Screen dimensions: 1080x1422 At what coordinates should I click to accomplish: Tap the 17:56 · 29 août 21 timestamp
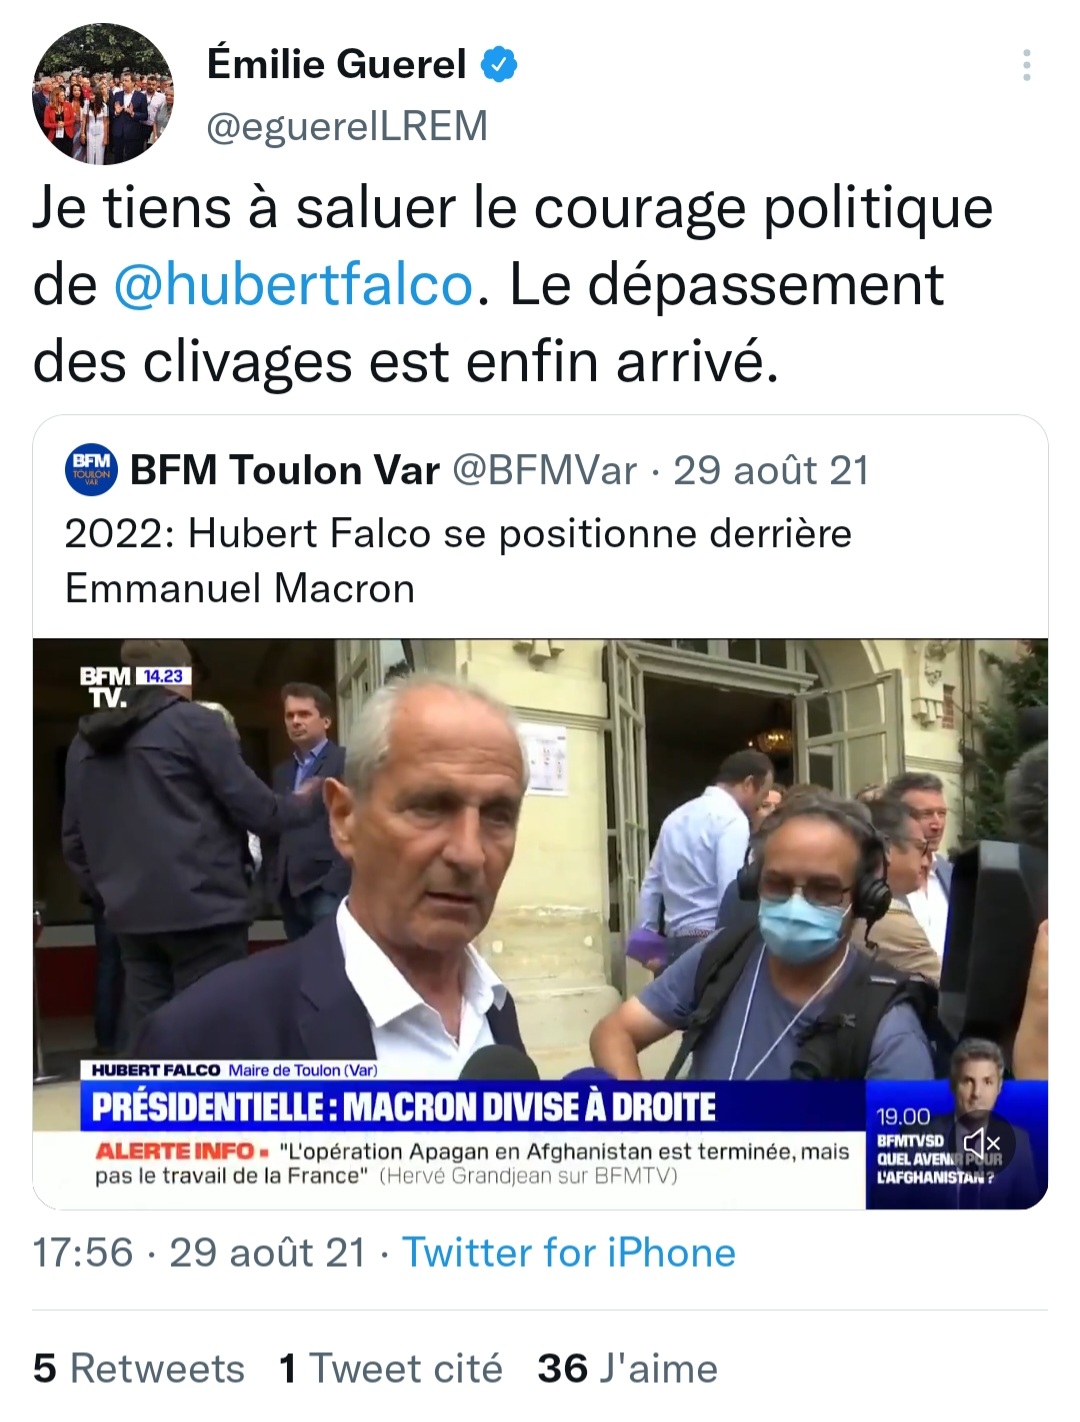point(199,1253)
